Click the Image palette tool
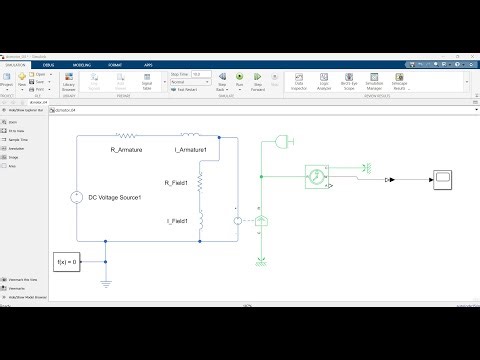The height and width of the screenshot is (360, 480). tap(10, 157)
